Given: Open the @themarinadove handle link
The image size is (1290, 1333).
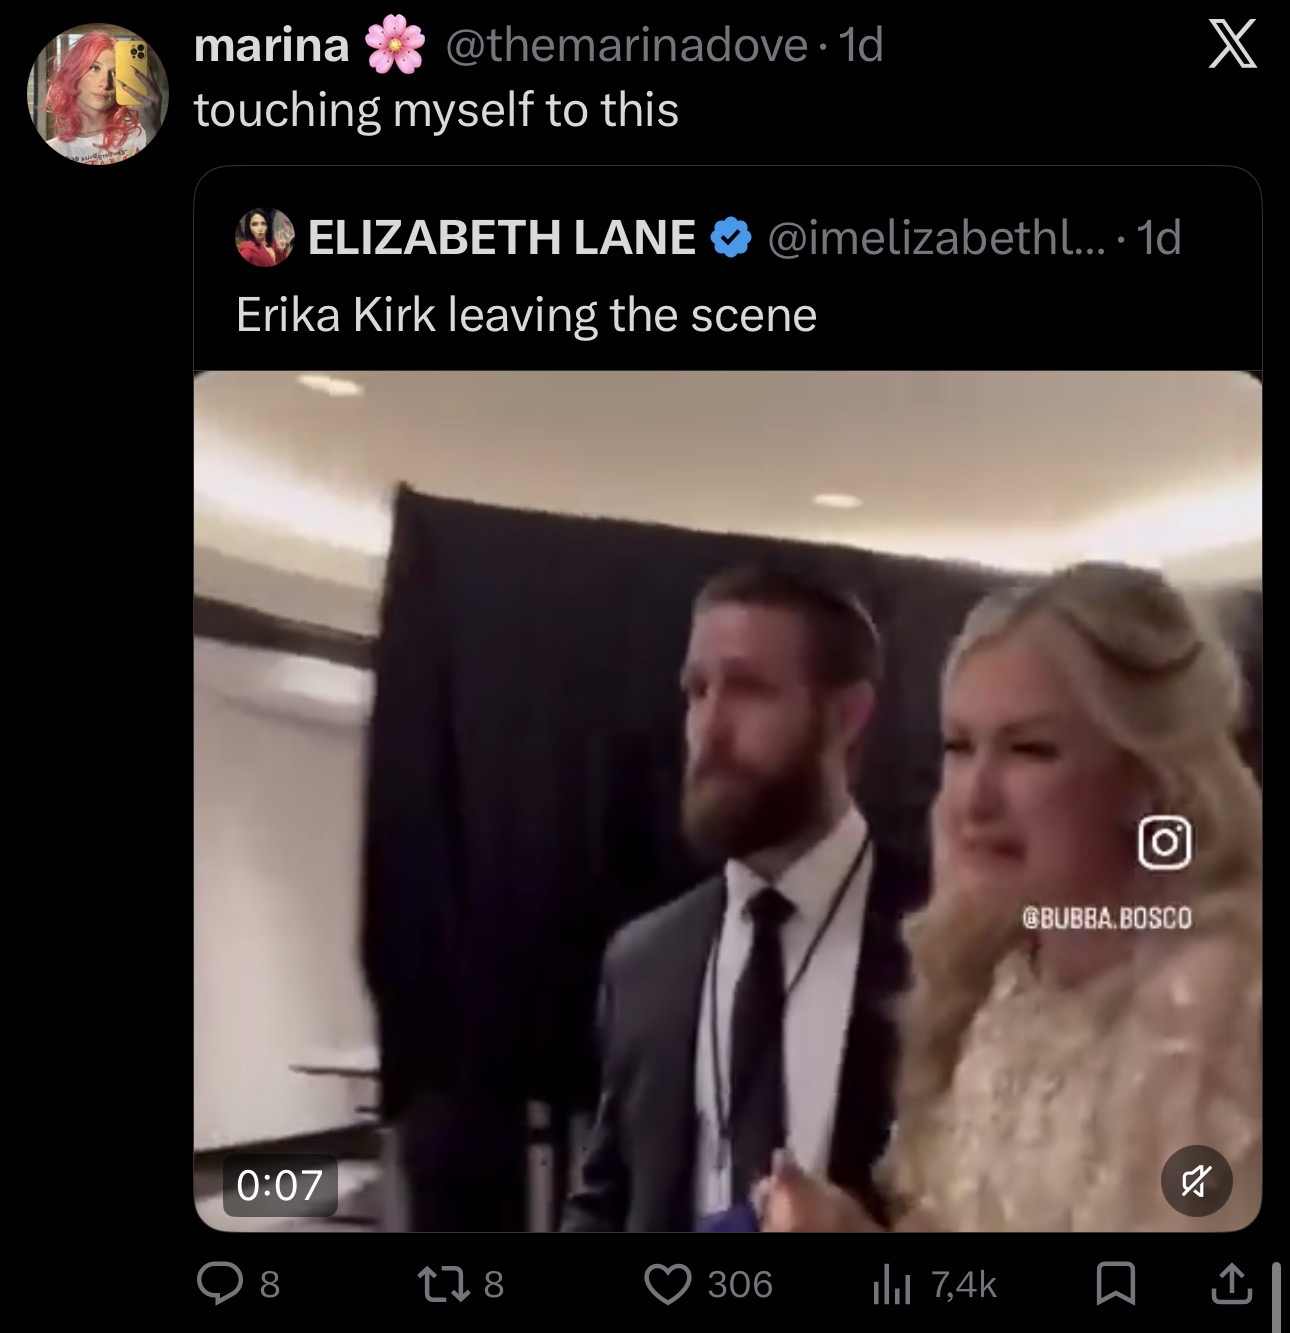Looking at the screenshot, I should pyautogui.click(x=627, y=45).
